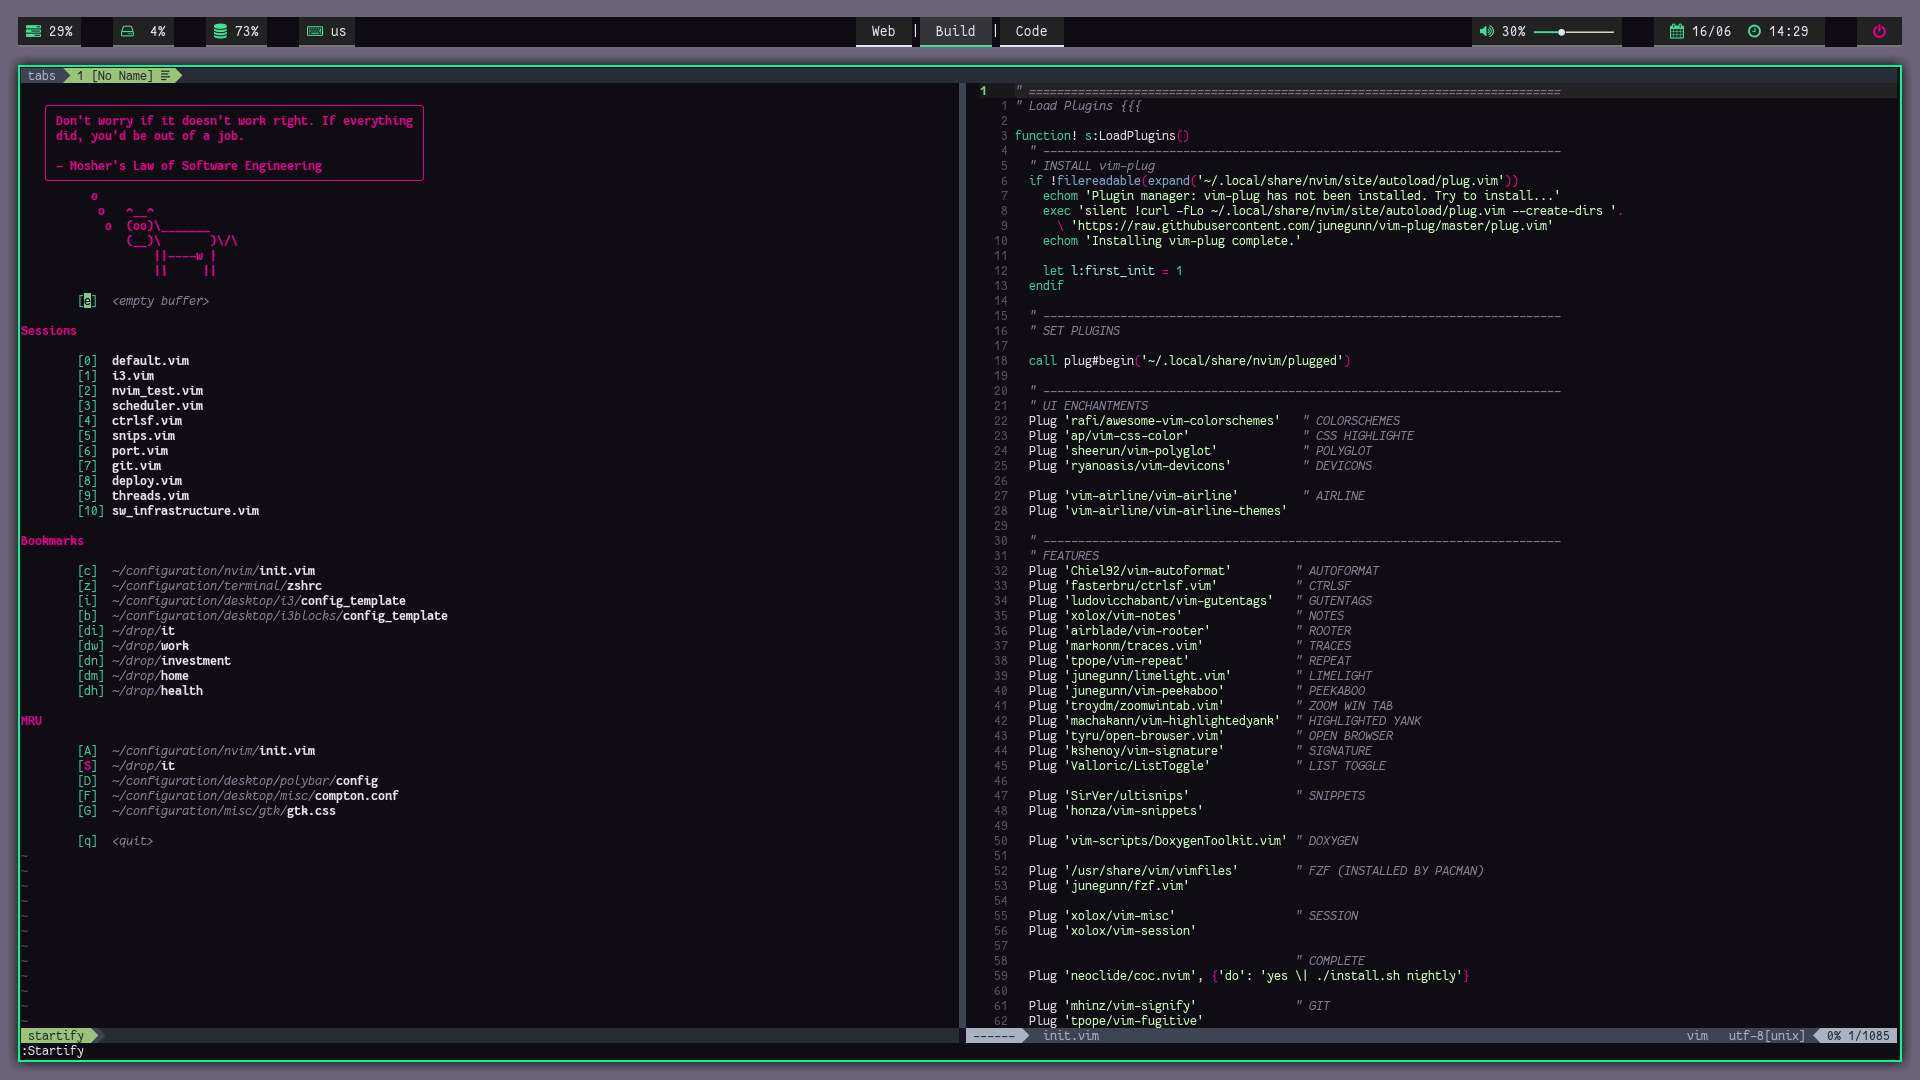
Task: Mute volume via the speaker icon
Action: coord(1486,31)
